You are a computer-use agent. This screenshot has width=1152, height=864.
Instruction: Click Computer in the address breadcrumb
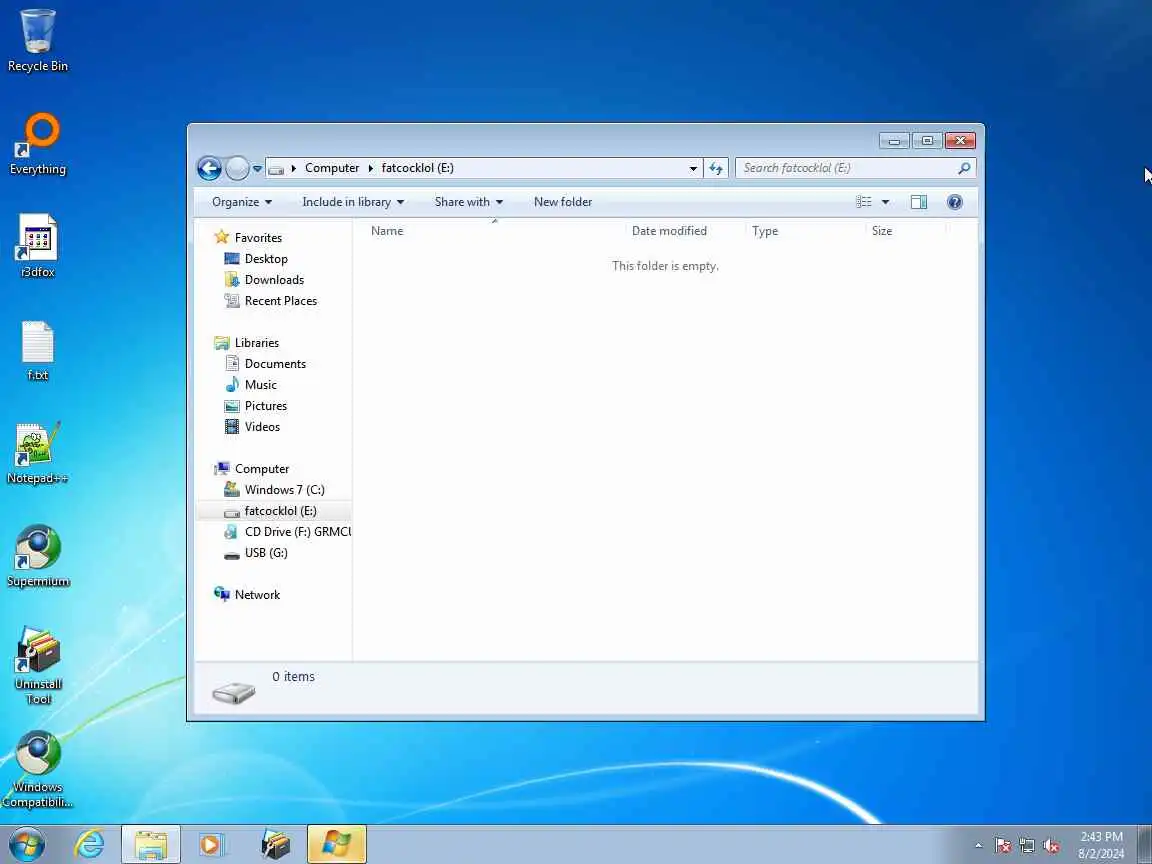(x=332, y=168)
